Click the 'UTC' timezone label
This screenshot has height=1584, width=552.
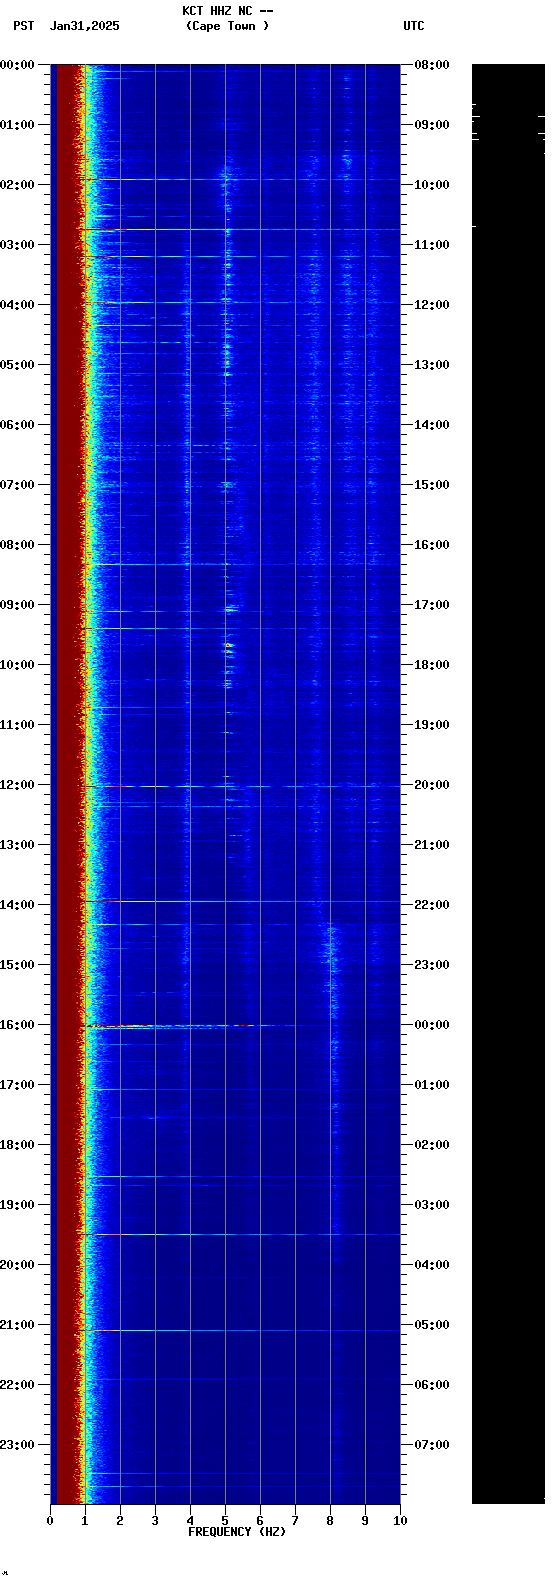pos(414,26)
